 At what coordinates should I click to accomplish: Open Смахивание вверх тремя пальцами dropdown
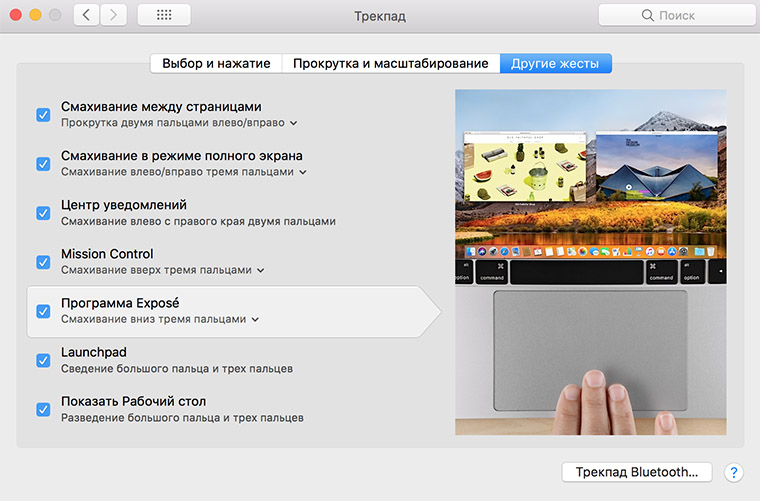162,270
